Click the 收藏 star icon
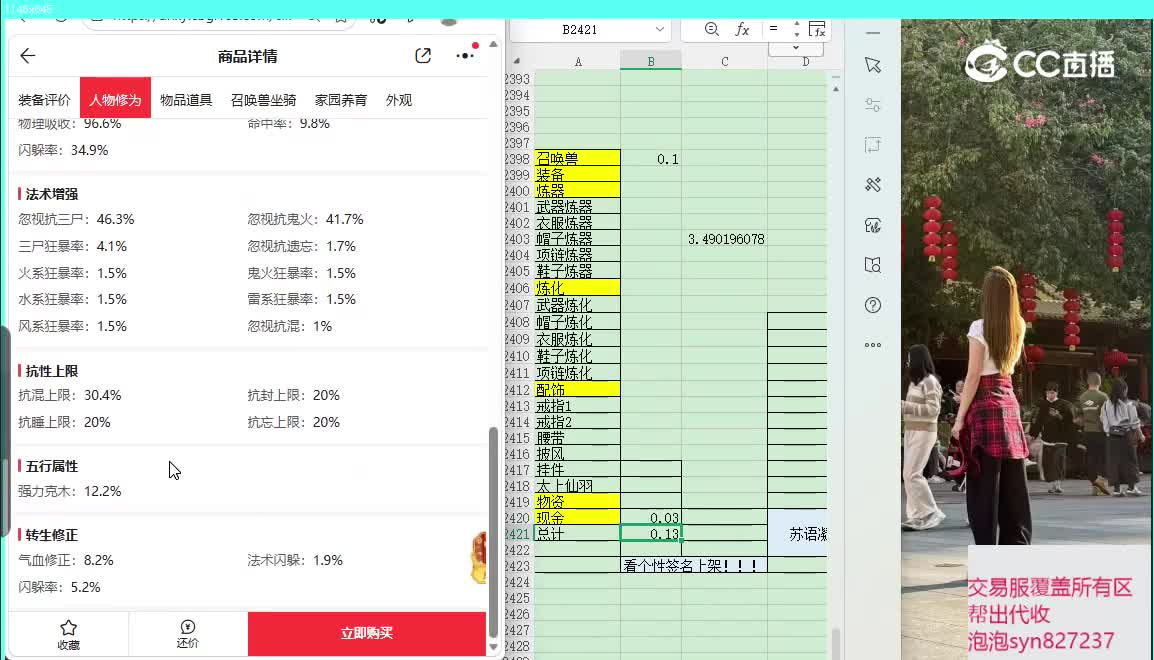1154x660 pixels. coord(68,628)
